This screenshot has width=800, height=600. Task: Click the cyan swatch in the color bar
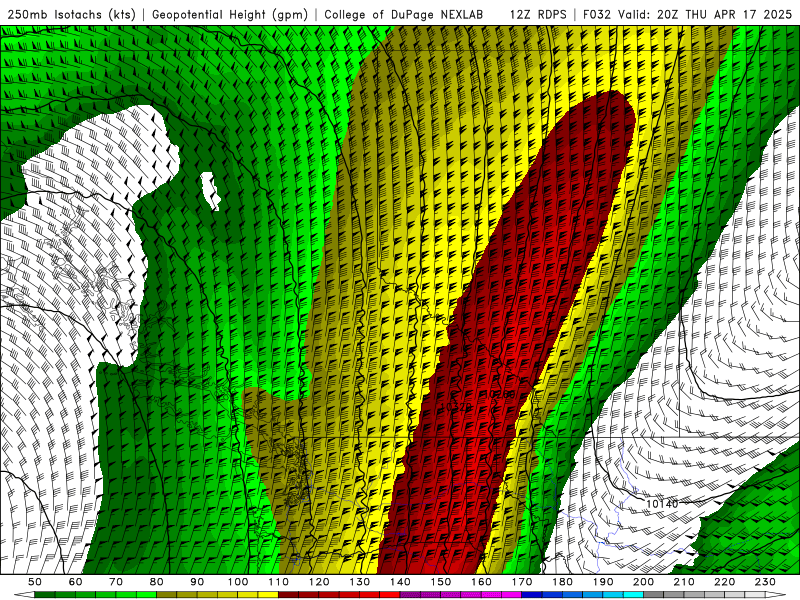pyautogui.click(x=633, y=595)
